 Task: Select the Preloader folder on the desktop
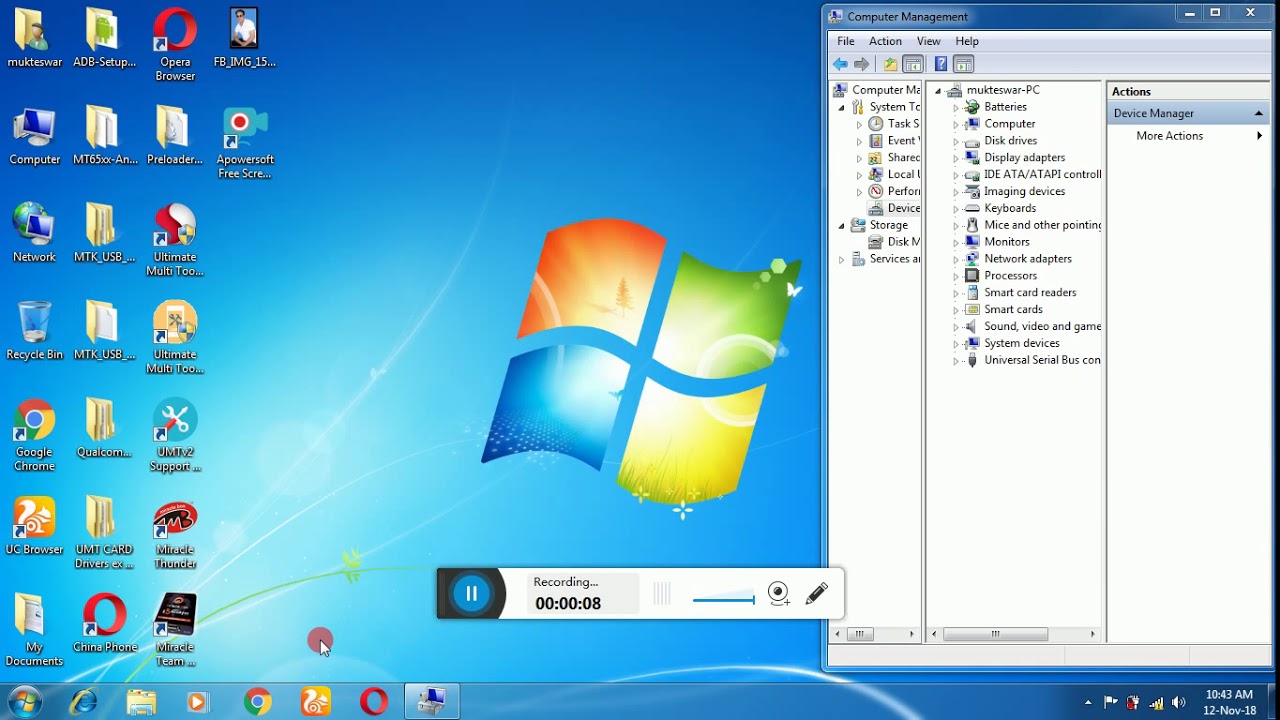pos(175,136)
